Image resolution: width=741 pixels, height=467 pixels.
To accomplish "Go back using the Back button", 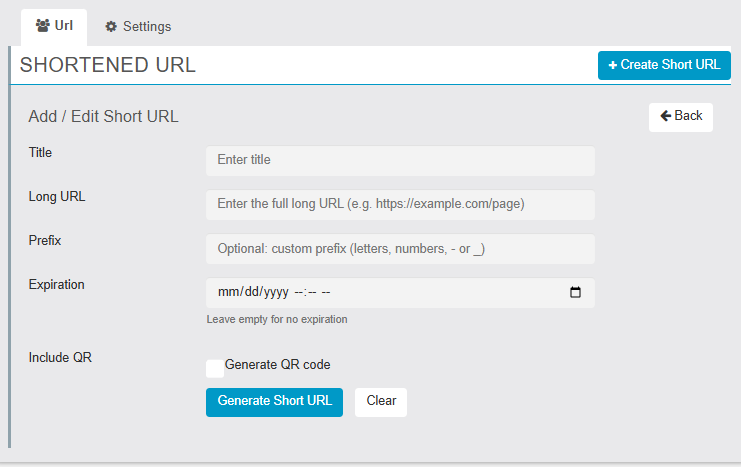I will [681, 116].
